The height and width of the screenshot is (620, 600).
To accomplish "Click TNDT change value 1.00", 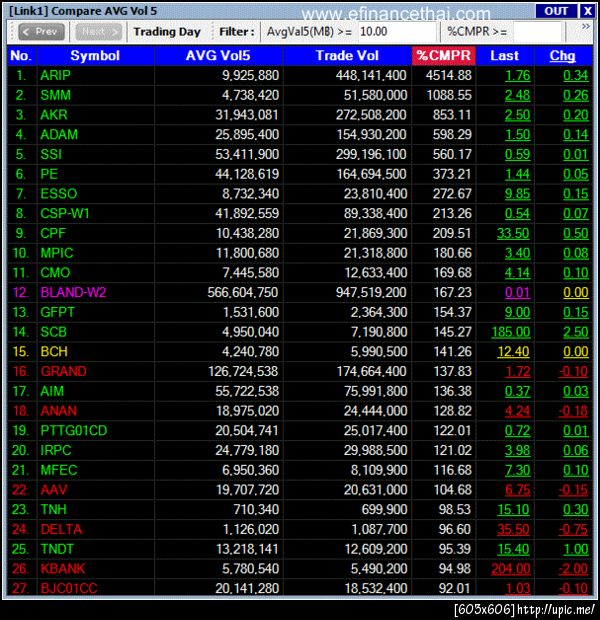I will click(x=576, y=549).
